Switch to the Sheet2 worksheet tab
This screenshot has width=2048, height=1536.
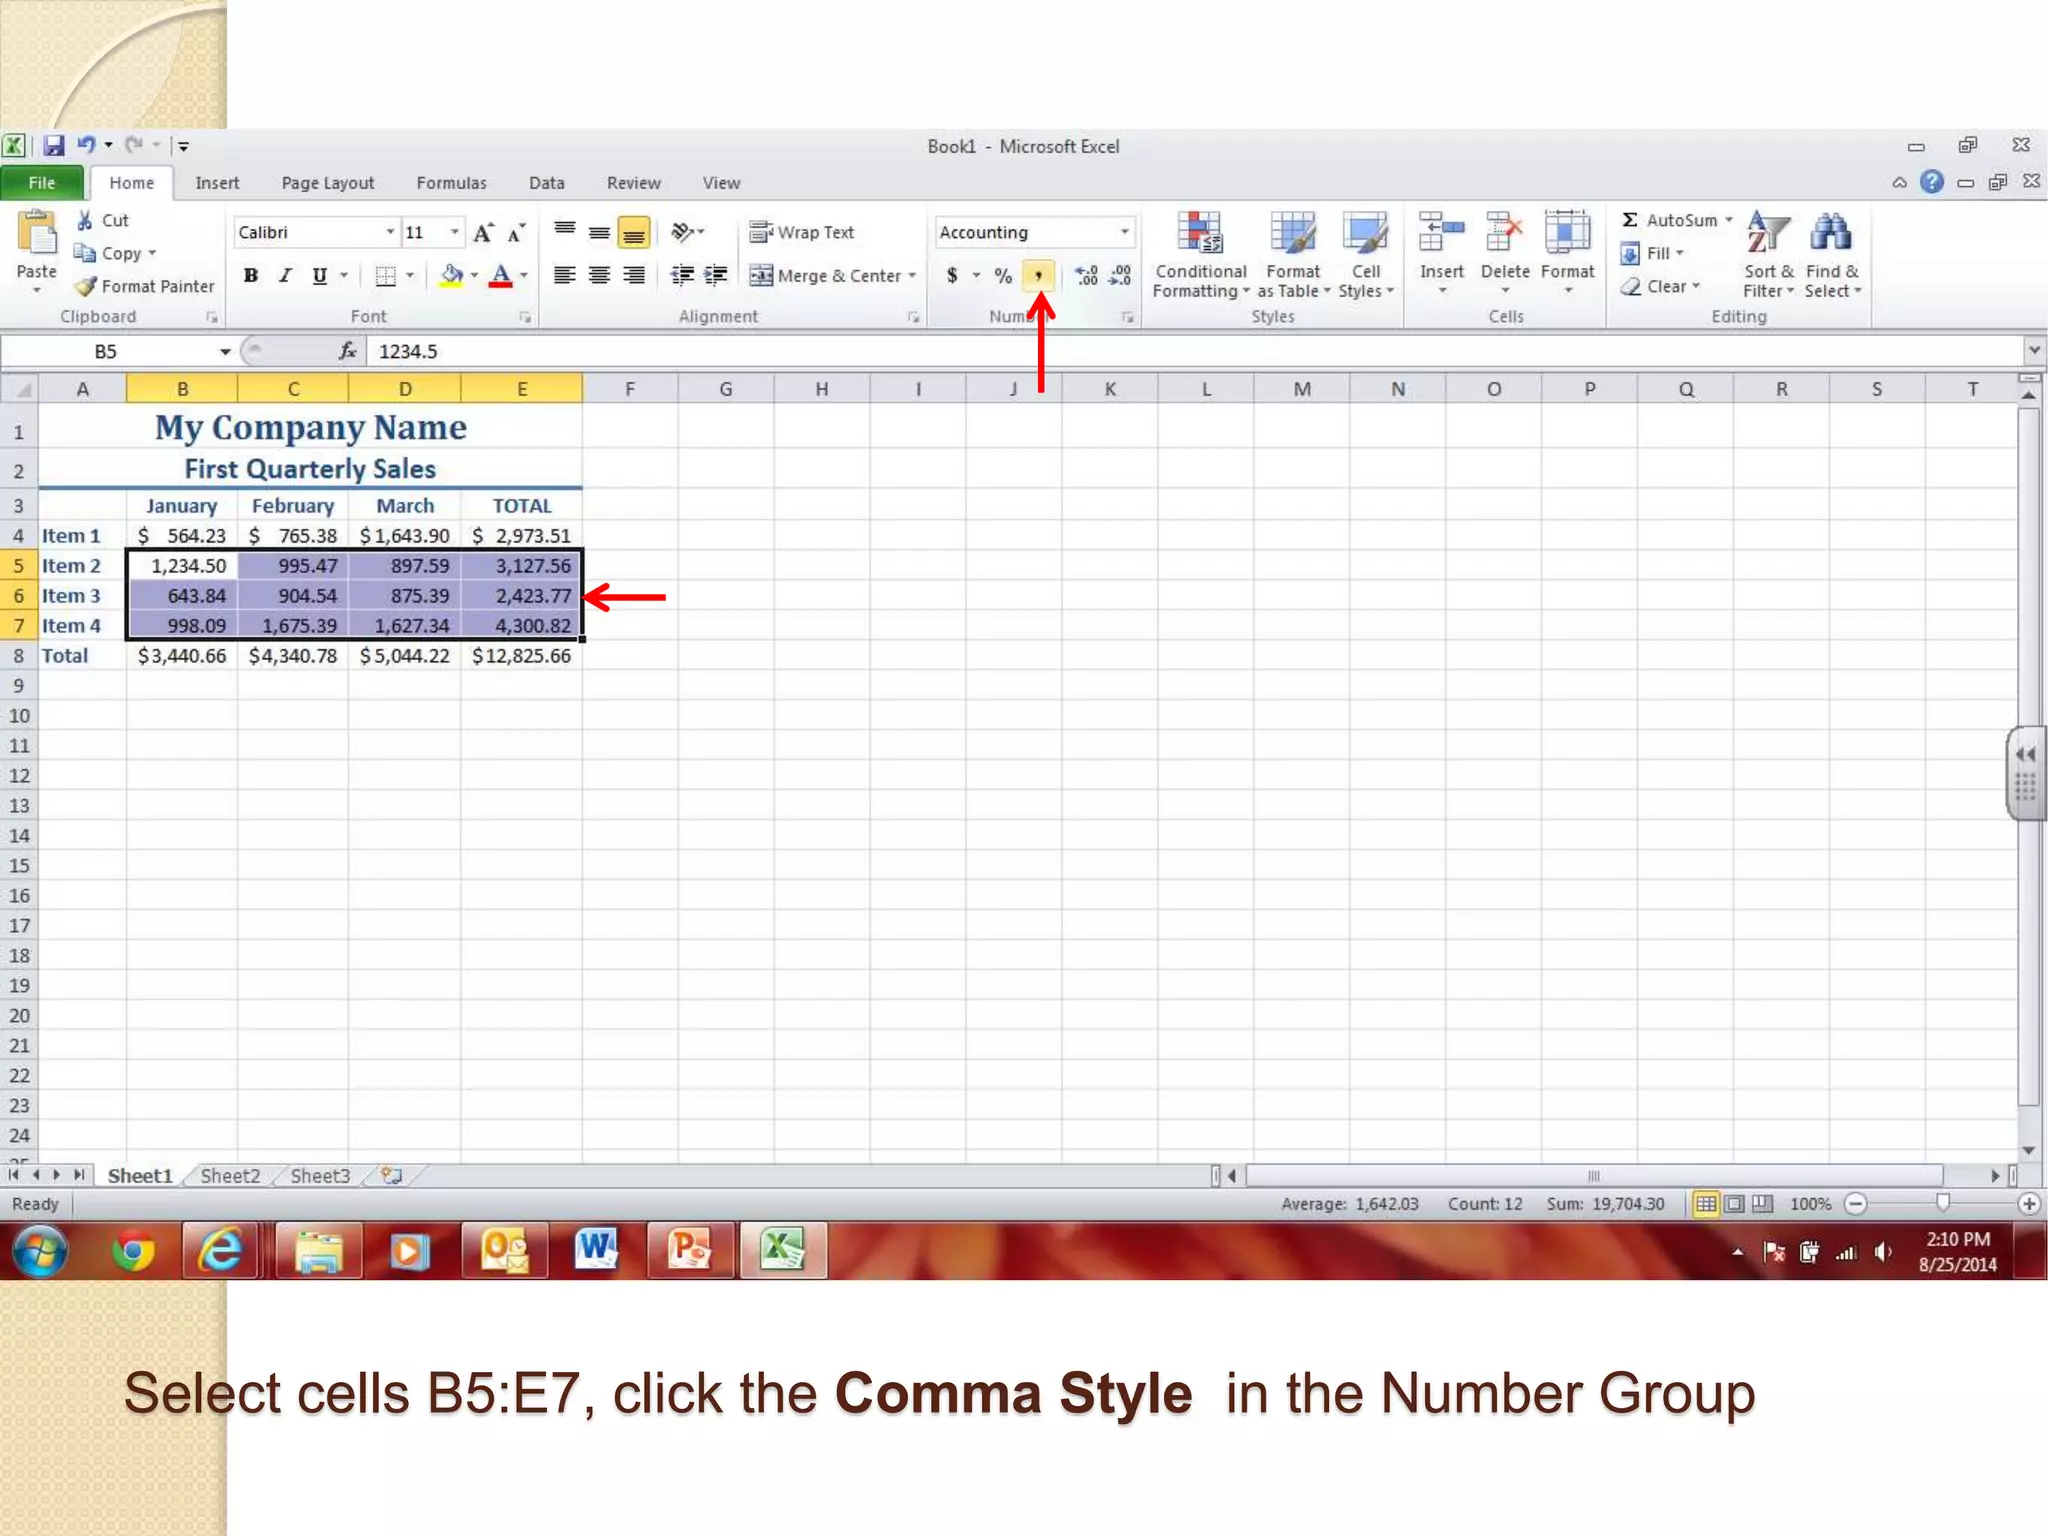(x=230, y=1176)
